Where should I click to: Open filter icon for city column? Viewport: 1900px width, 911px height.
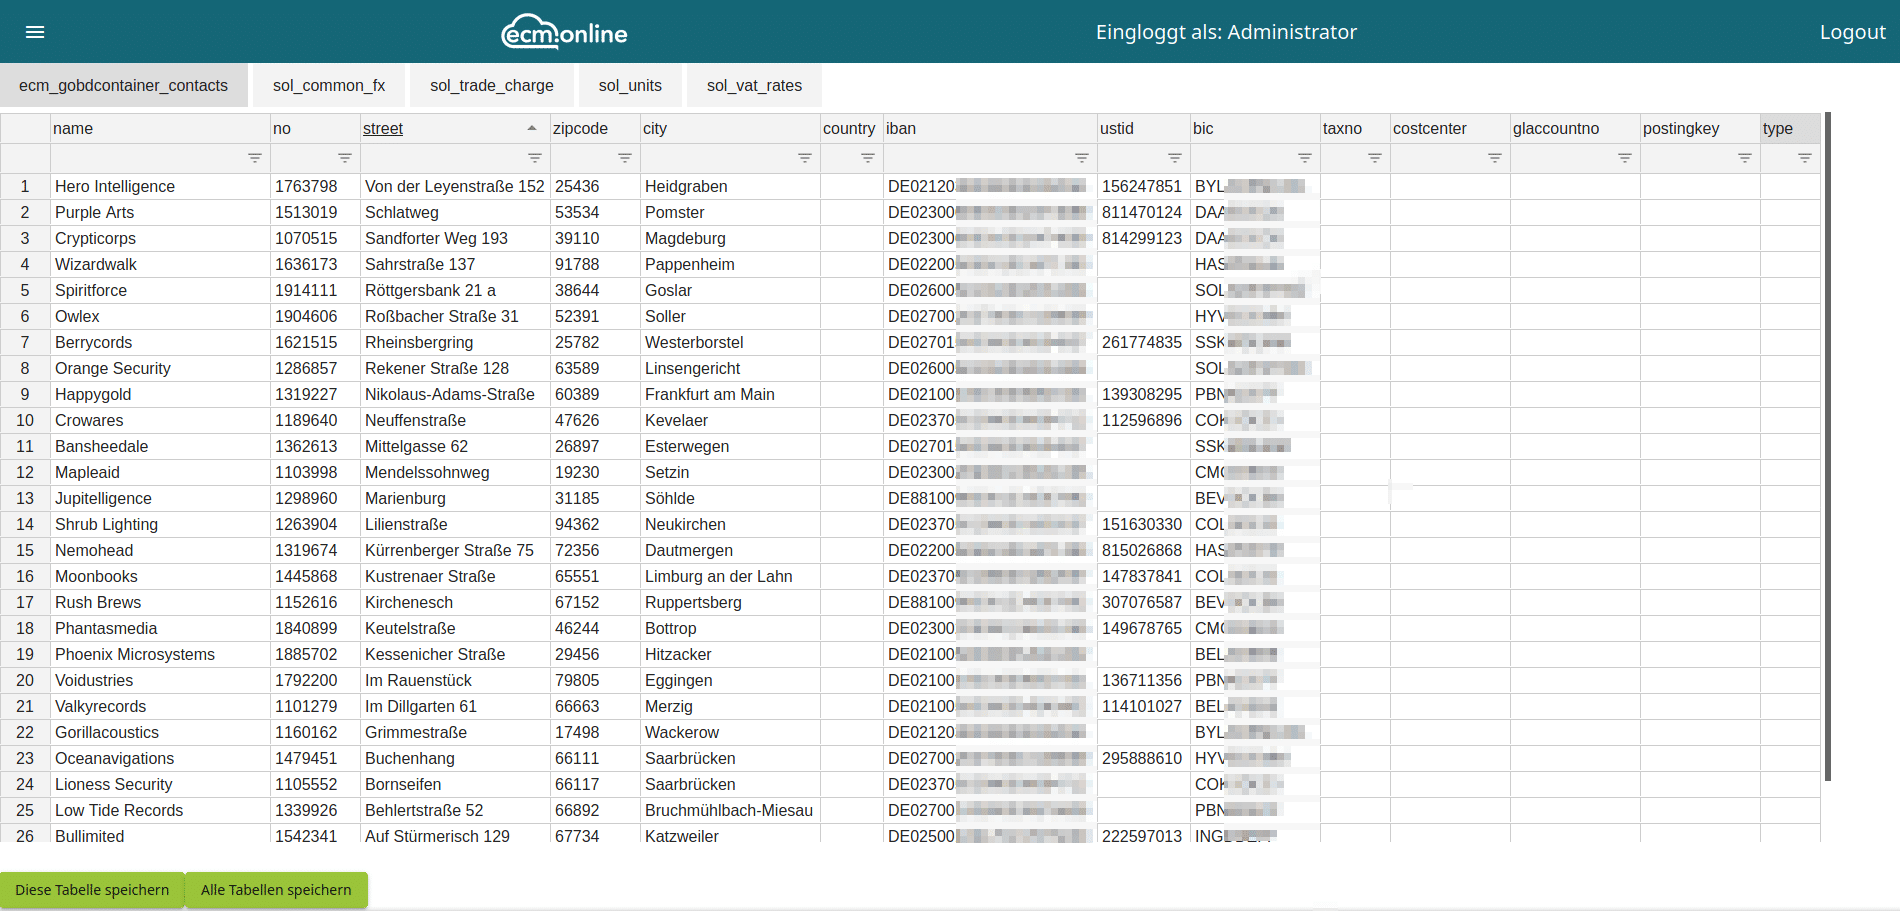[x=805, y=158]
